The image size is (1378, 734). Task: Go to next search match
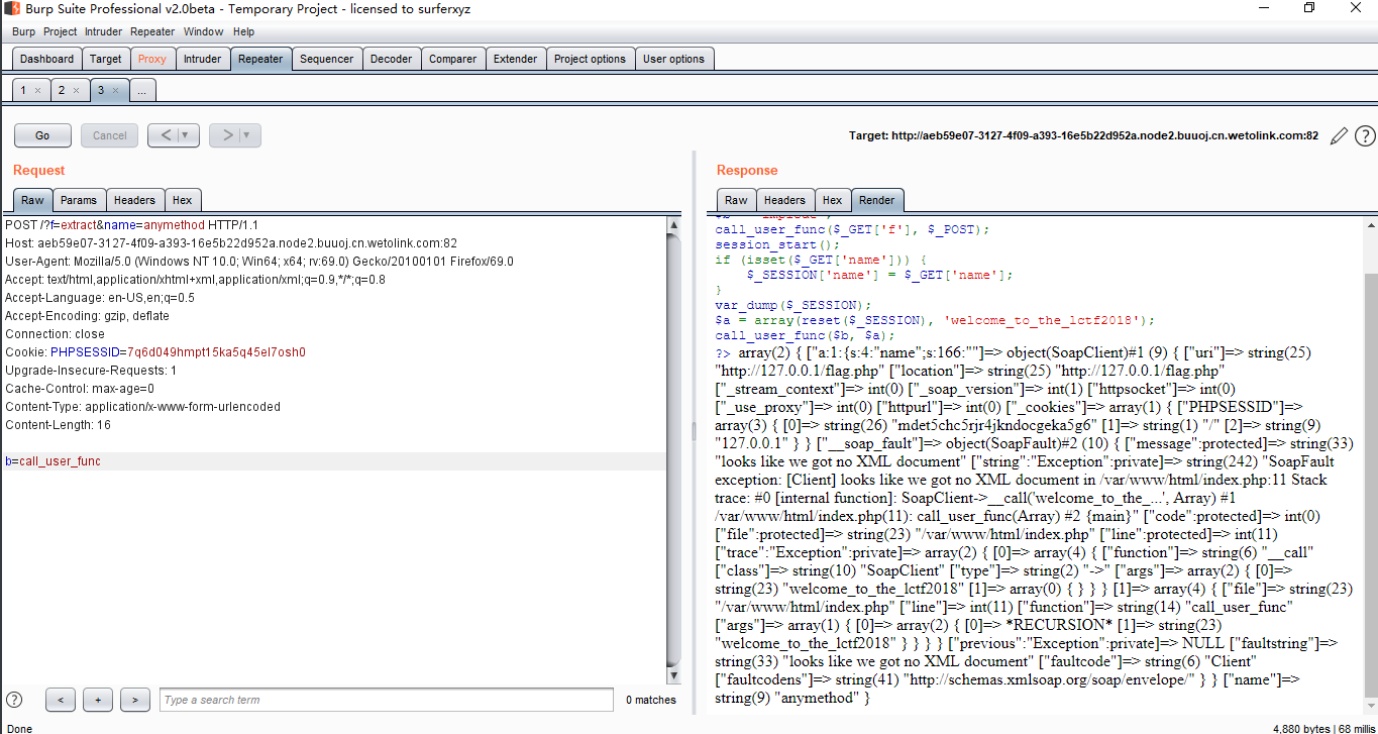click(135, 700)
